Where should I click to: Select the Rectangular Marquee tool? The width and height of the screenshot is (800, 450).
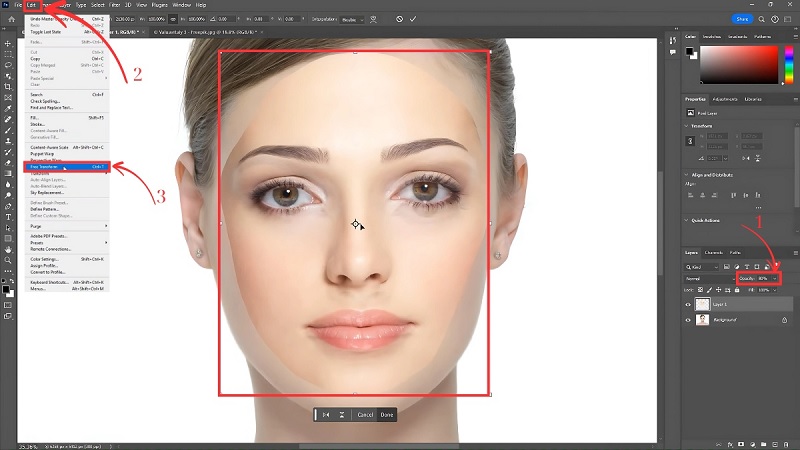coord(8,54)
